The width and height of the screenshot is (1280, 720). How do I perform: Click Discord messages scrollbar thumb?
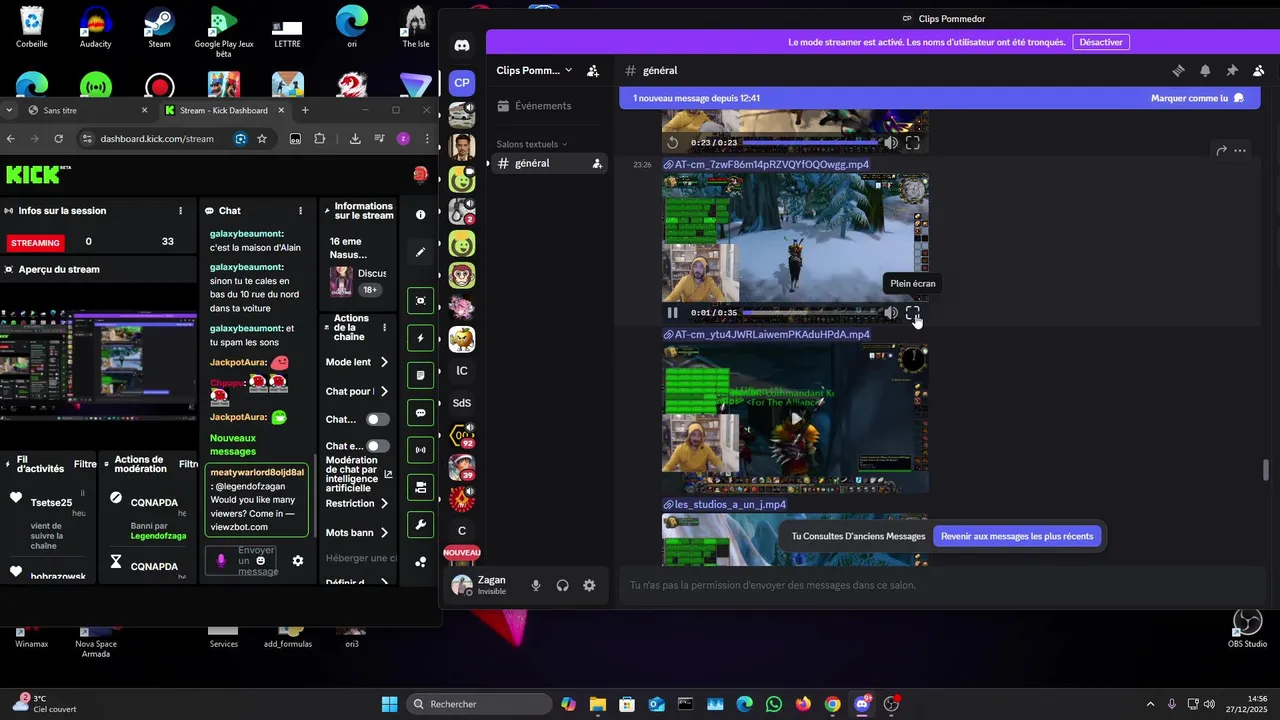pyautogui.click(x=1266, y=470)
